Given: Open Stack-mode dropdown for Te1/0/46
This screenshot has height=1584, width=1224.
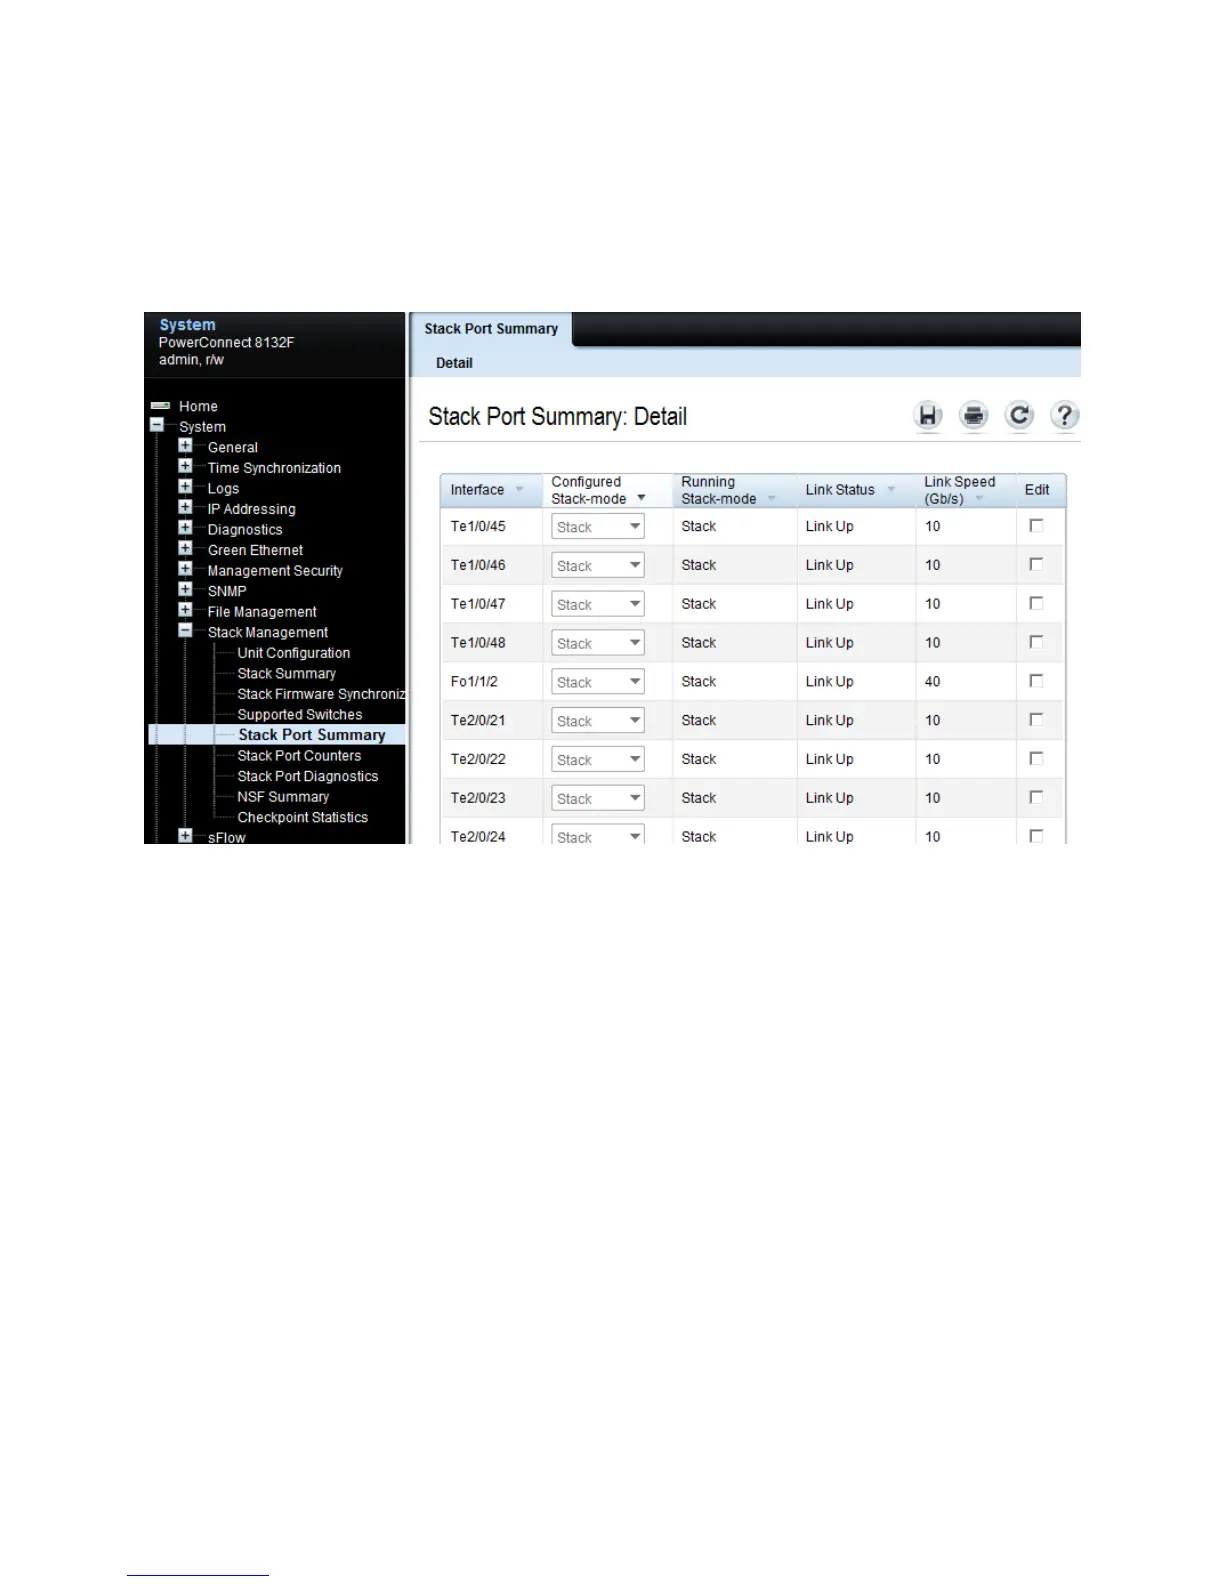Looking at the screenshot, I should point(598,565).
